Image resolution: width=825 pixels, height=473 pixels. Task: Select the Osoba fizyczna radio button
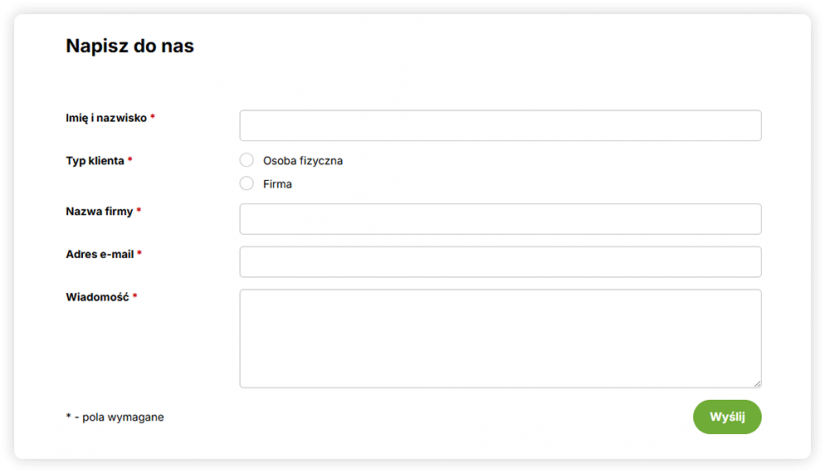coord(247,160)
